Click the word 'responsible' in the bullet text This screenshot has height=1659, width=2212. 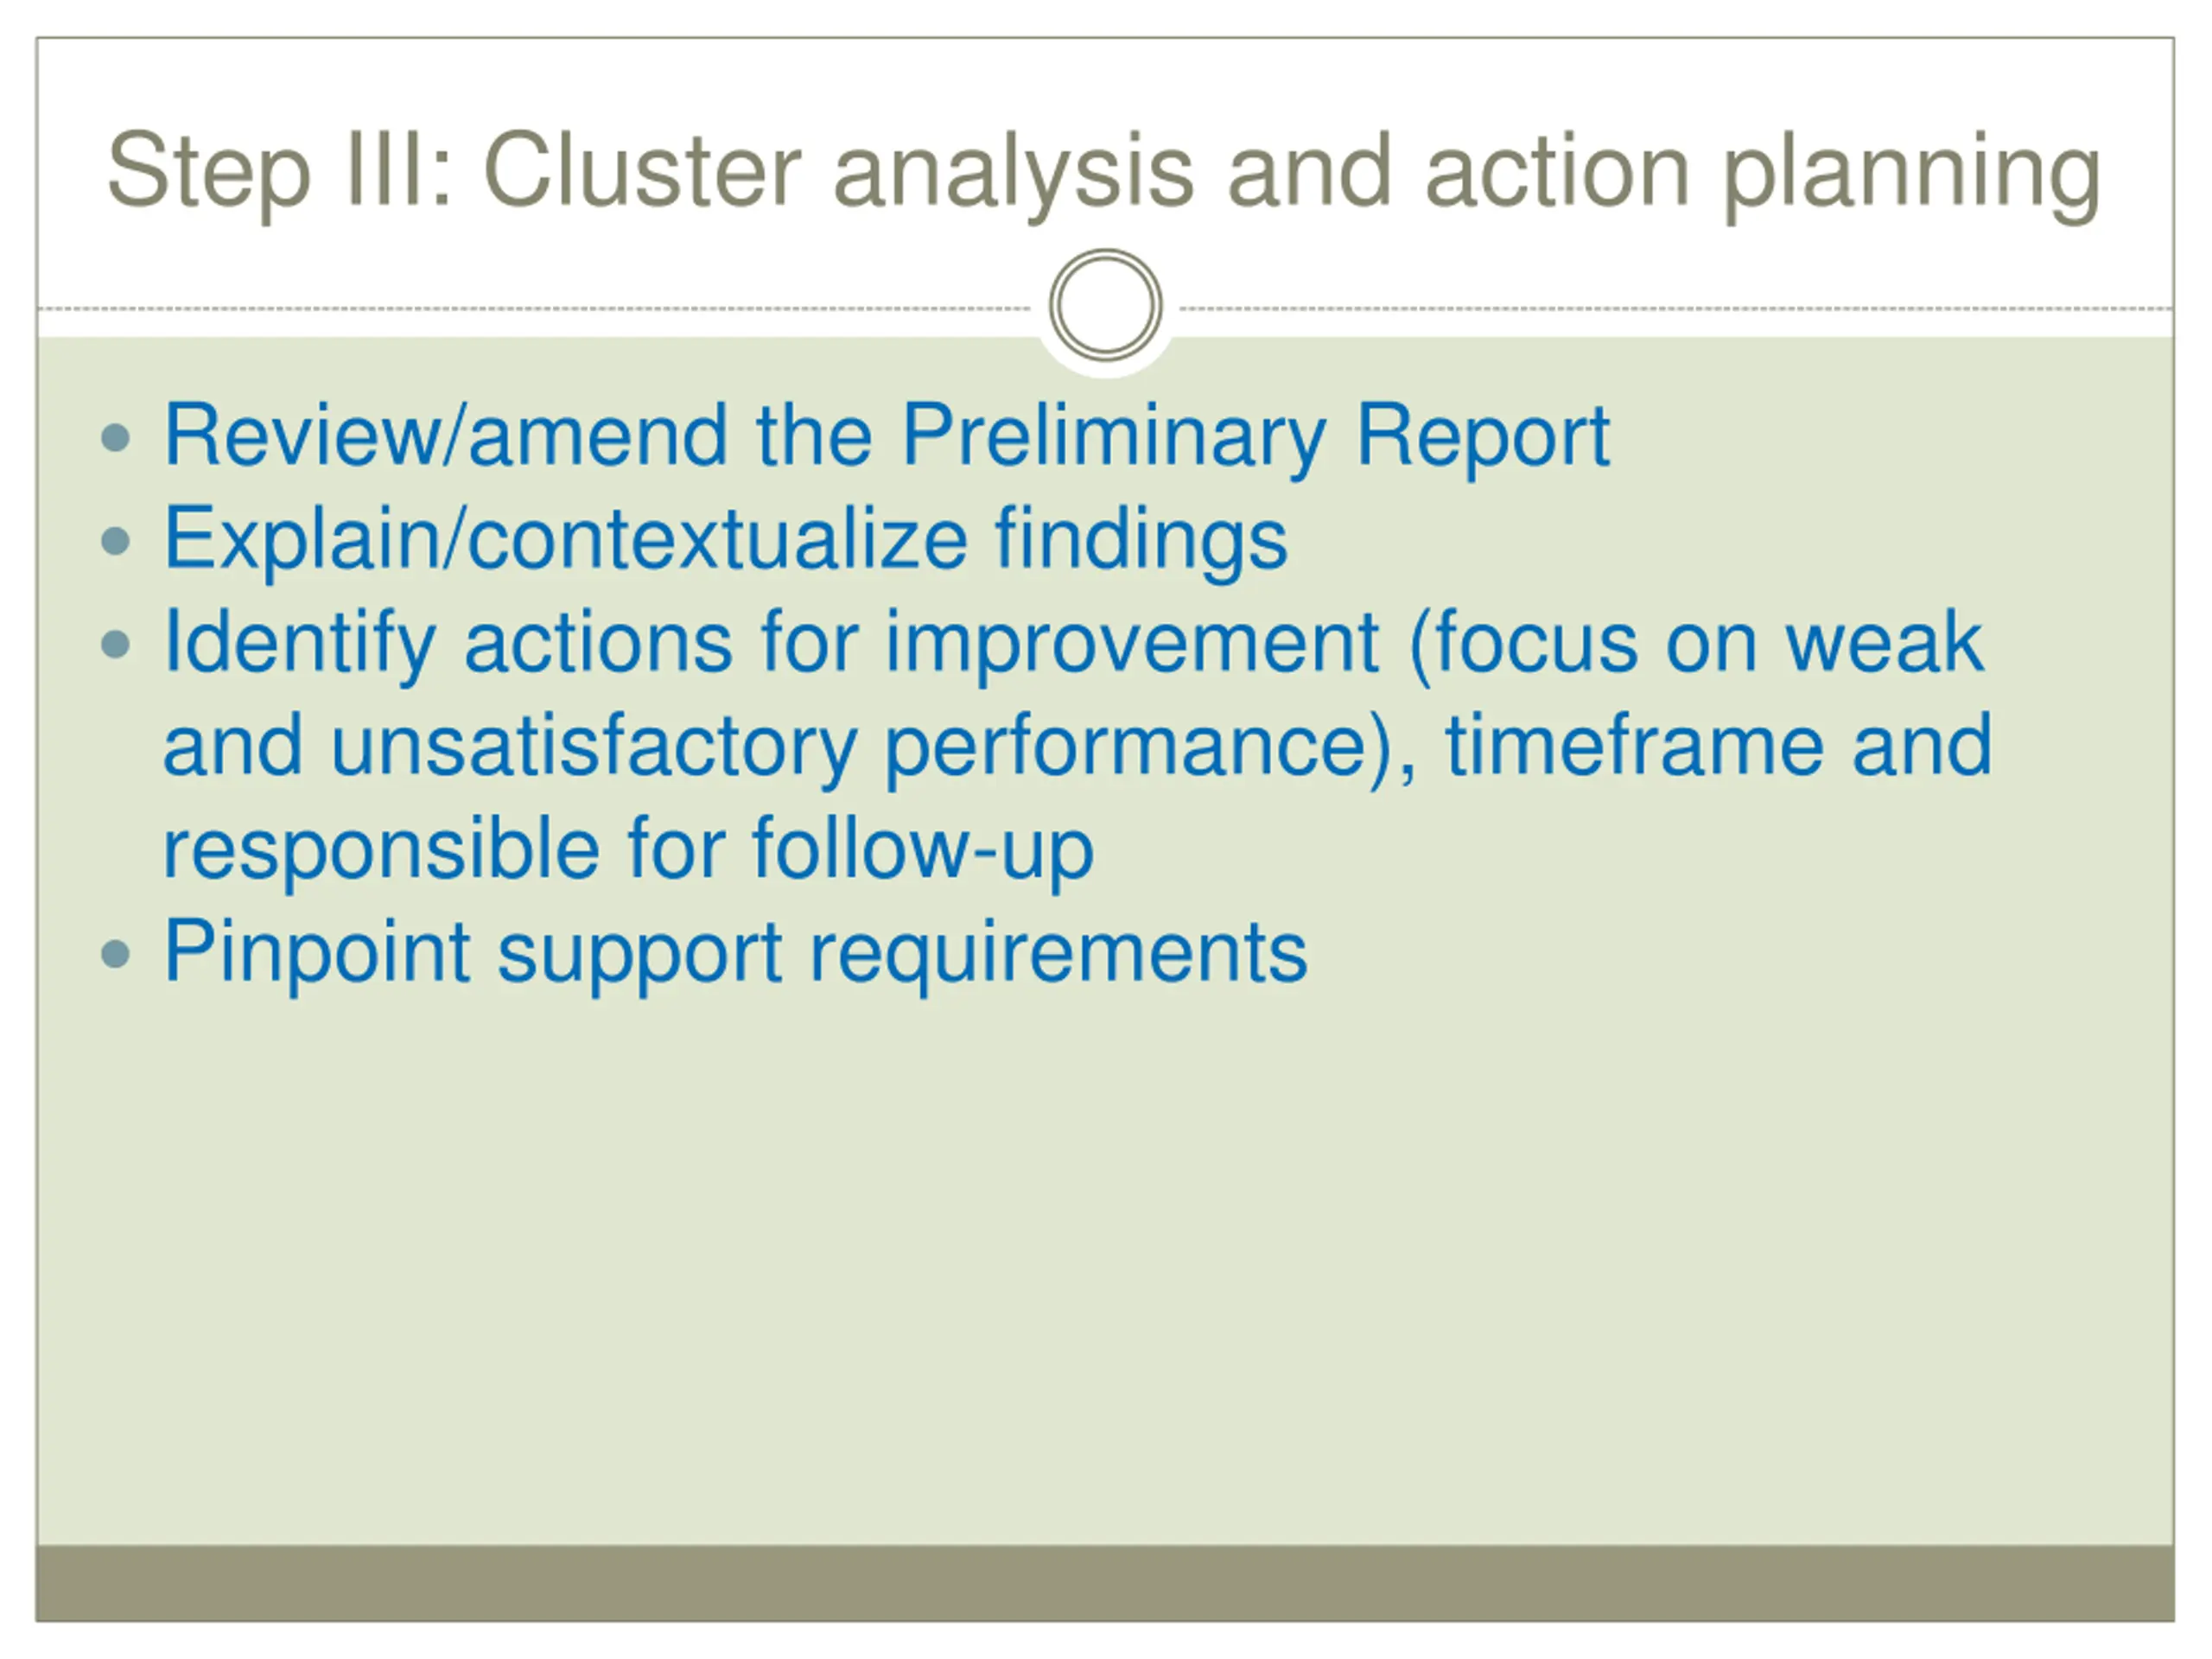coord(381,850)
